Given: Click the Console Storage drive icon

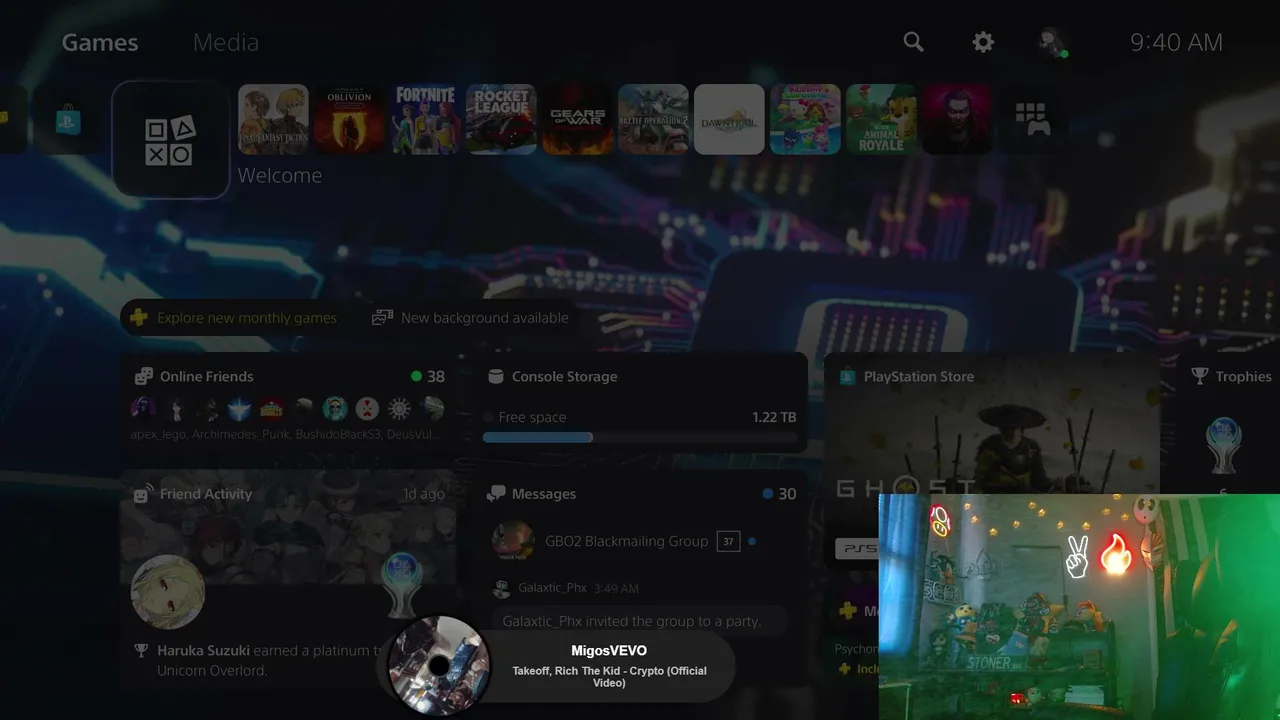Looking at the screenshot, I should (495, 377).
